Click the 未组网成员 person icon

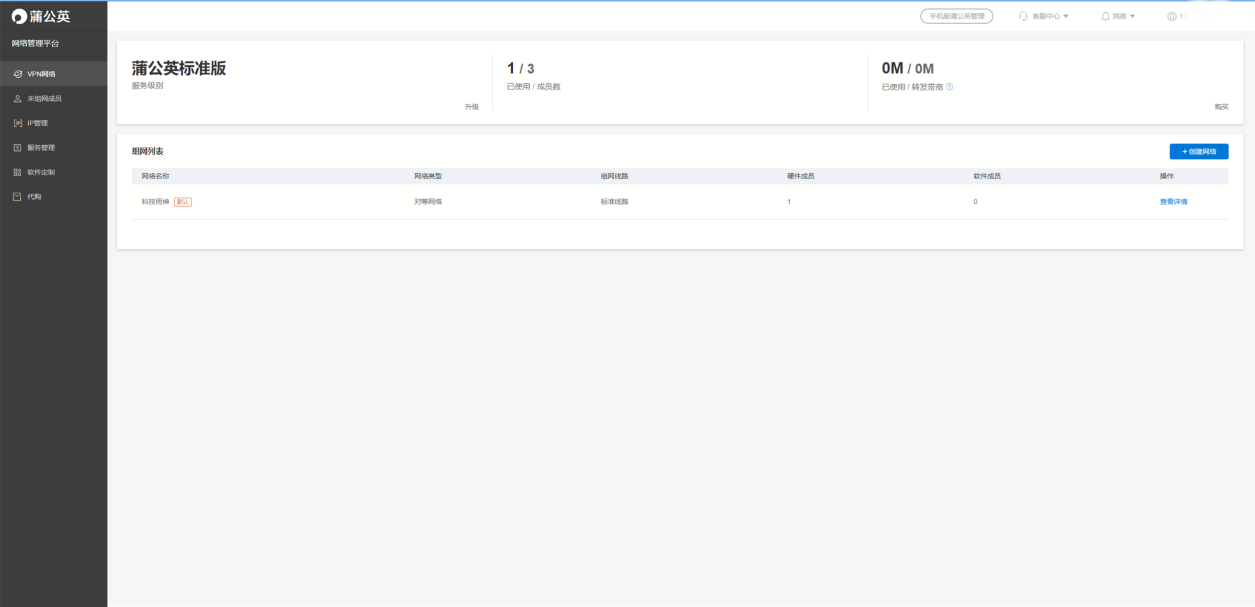(x=18, y=98)
